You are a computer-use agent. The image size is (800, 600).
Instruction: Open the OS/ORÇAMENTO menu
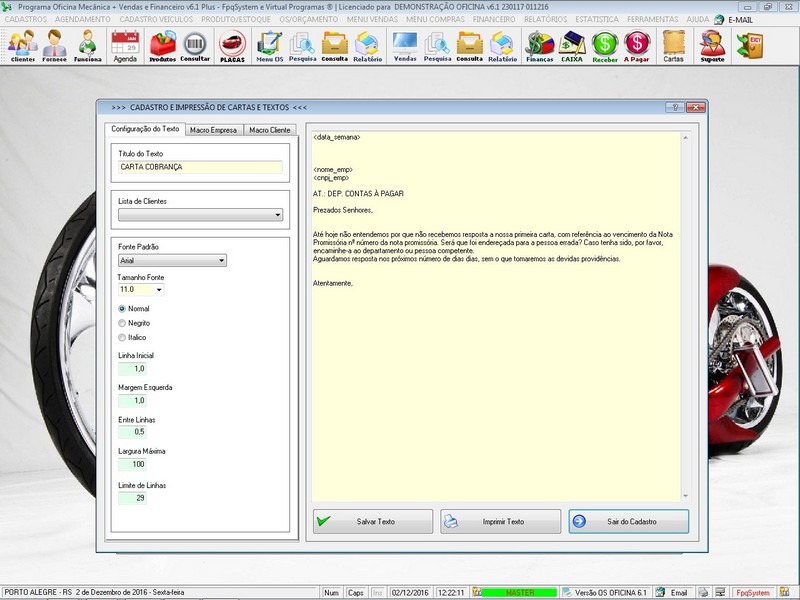pos(309,19)
